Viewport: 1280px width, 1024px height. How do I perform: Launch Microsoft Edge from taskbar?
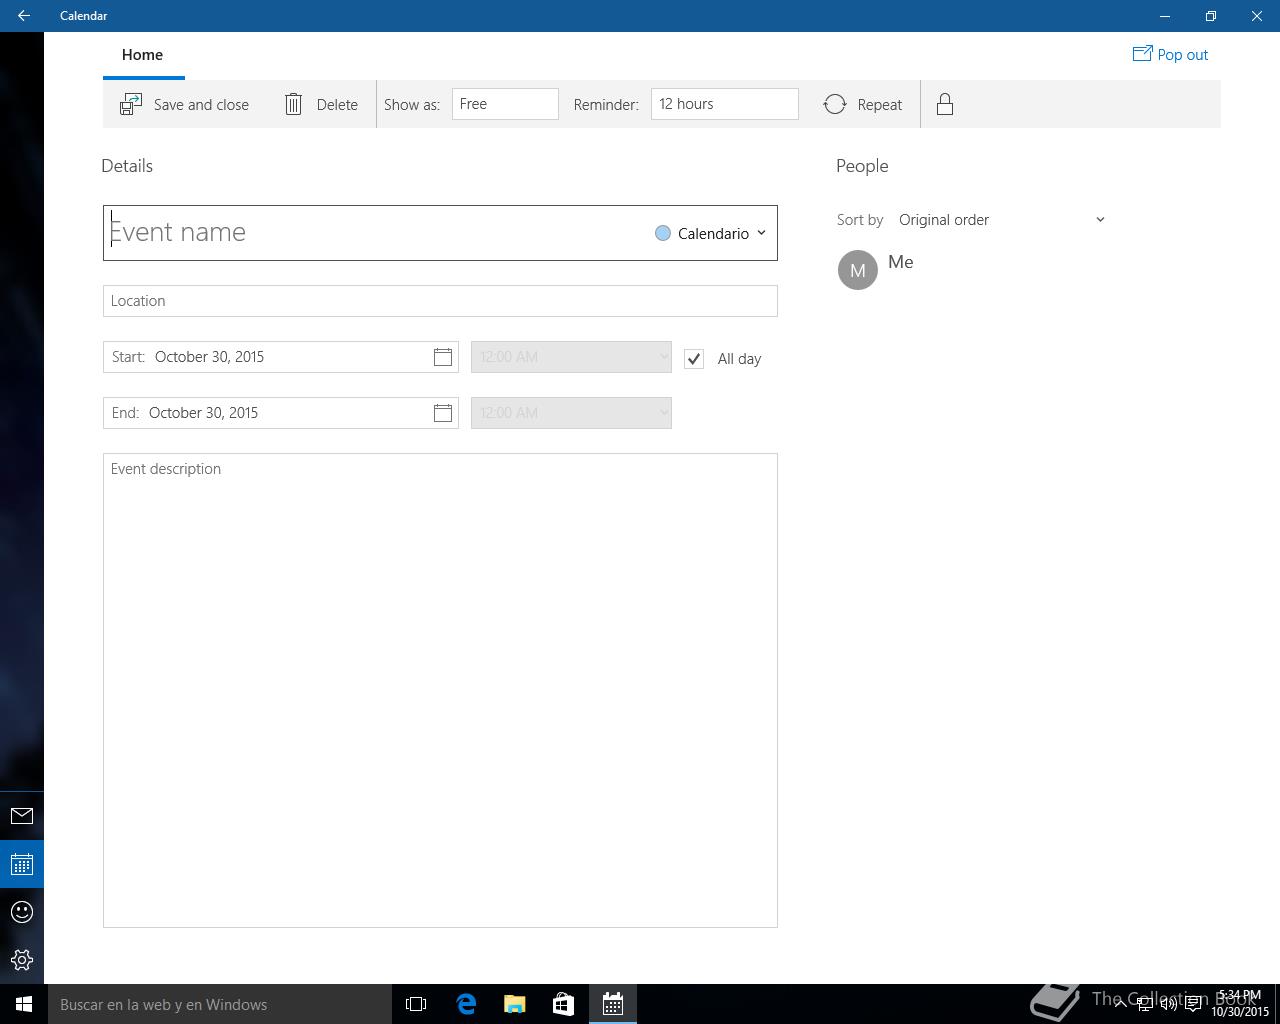click(466, 1004)
